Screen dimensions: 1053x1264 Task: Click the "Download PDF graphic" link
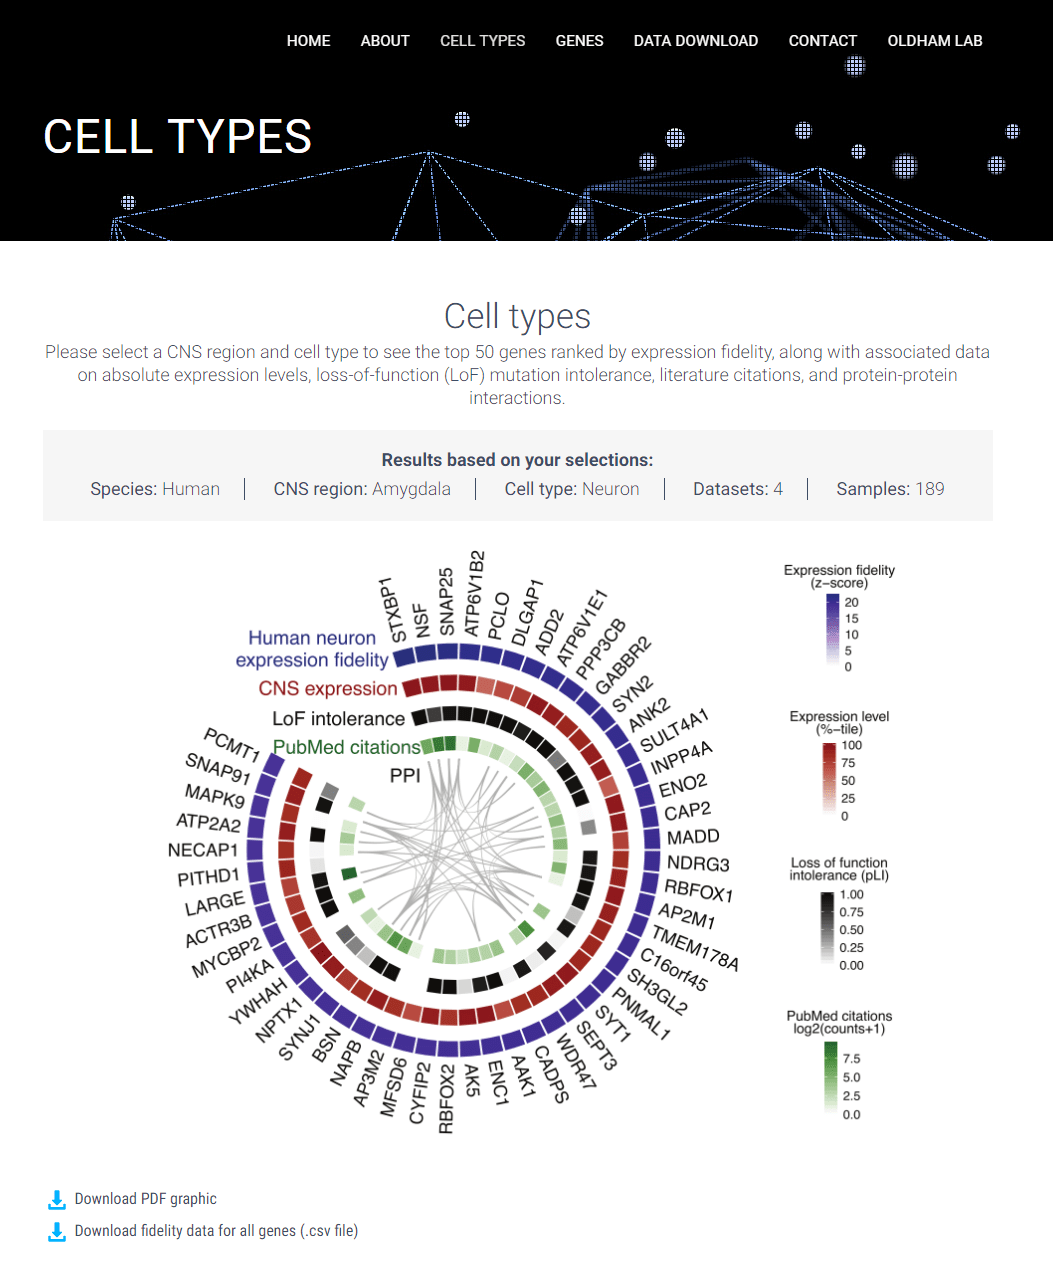(145, 1199)
